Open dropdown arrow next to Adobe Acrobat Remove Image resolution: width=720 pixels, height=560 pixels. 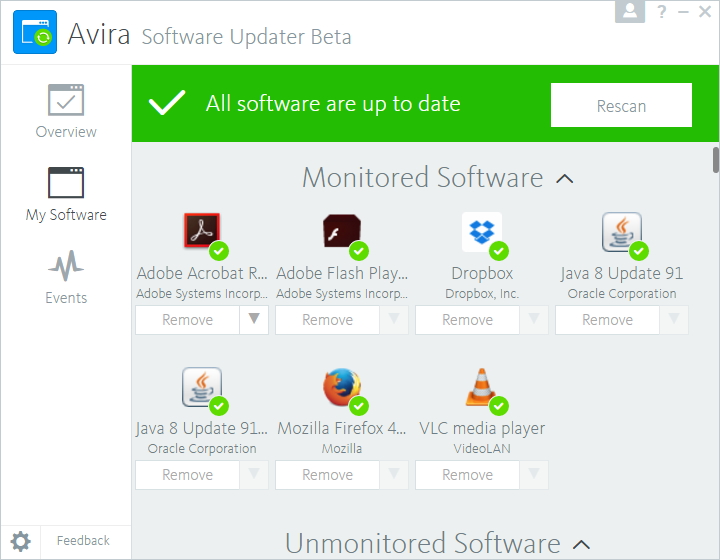coord(254,320)
